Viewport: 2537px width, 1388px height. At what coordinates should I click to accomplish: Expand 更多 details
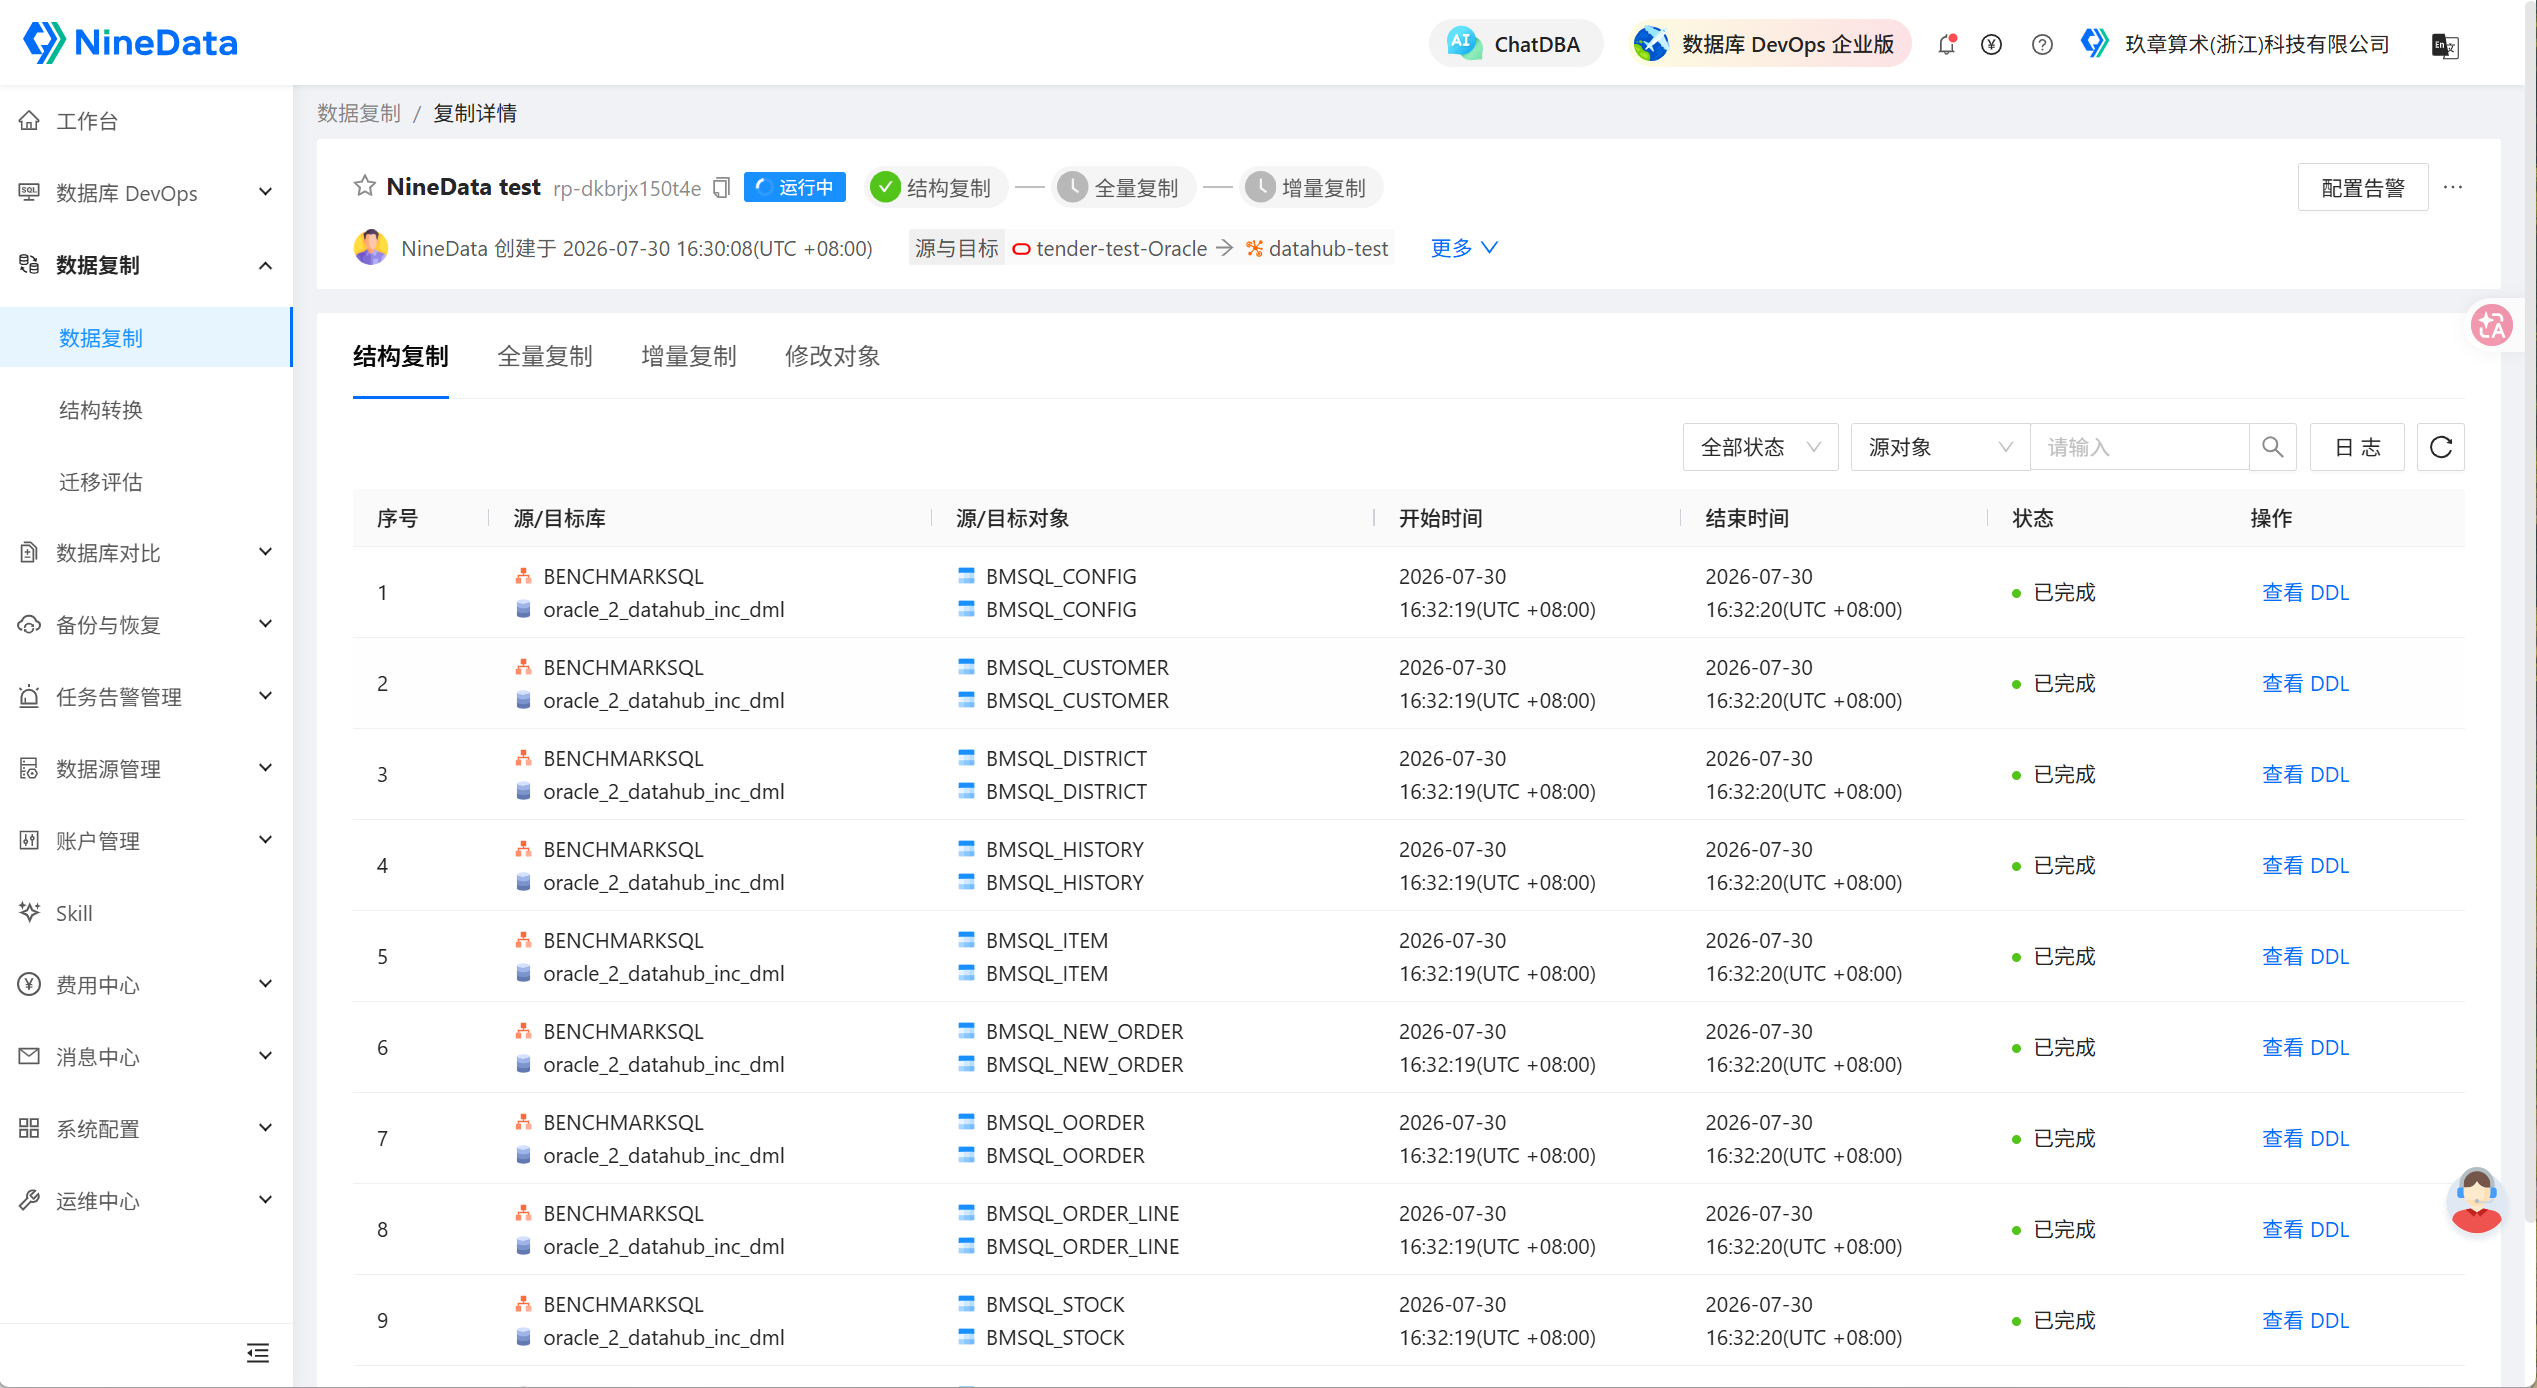(1464, 247)
